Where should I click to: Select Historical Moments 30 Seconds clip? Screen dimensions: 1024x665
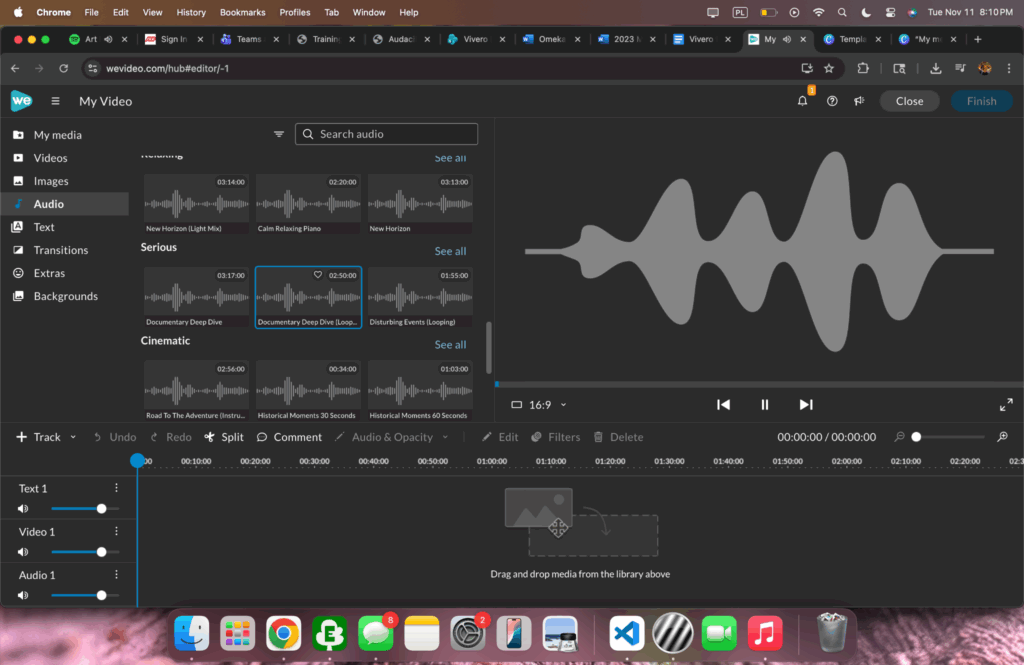pyautogui.click(x=308, y=390)
